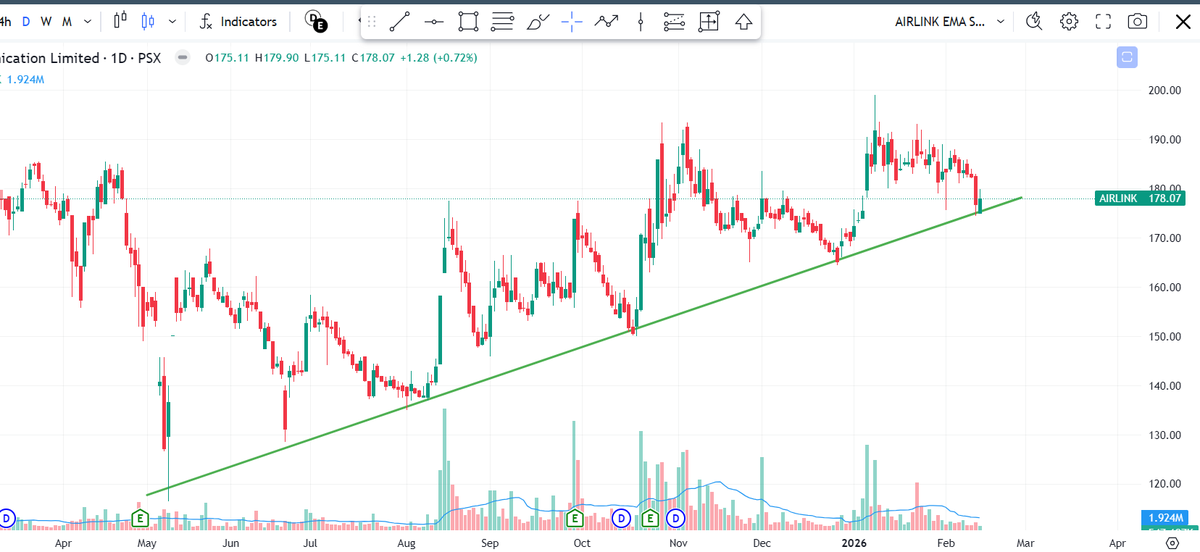This screenshot has width=1200, height=552.
Task: Select the vertical line tool
Action: tap(640, 21)
